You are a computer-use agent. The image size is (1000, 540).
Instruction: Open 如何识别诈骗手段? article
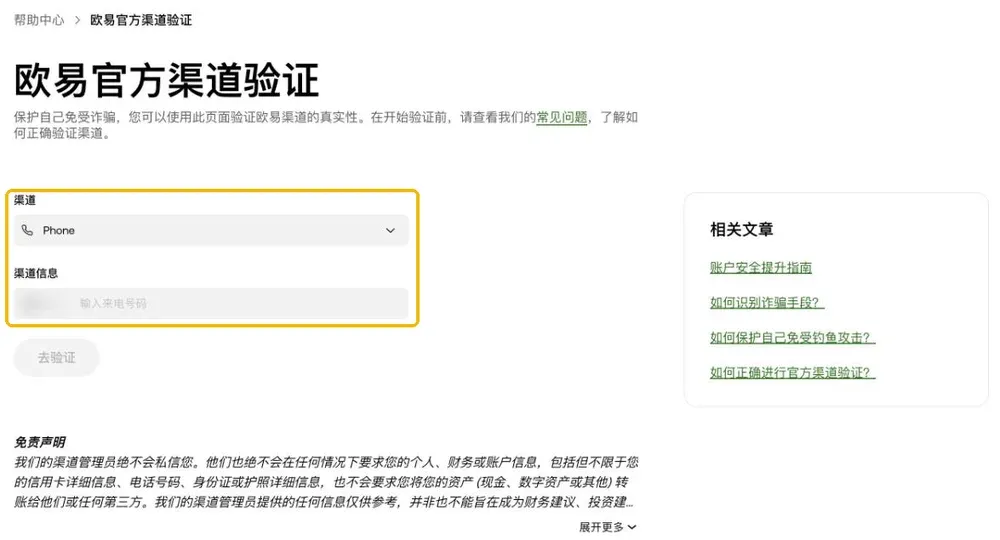(x=767, y=303)
